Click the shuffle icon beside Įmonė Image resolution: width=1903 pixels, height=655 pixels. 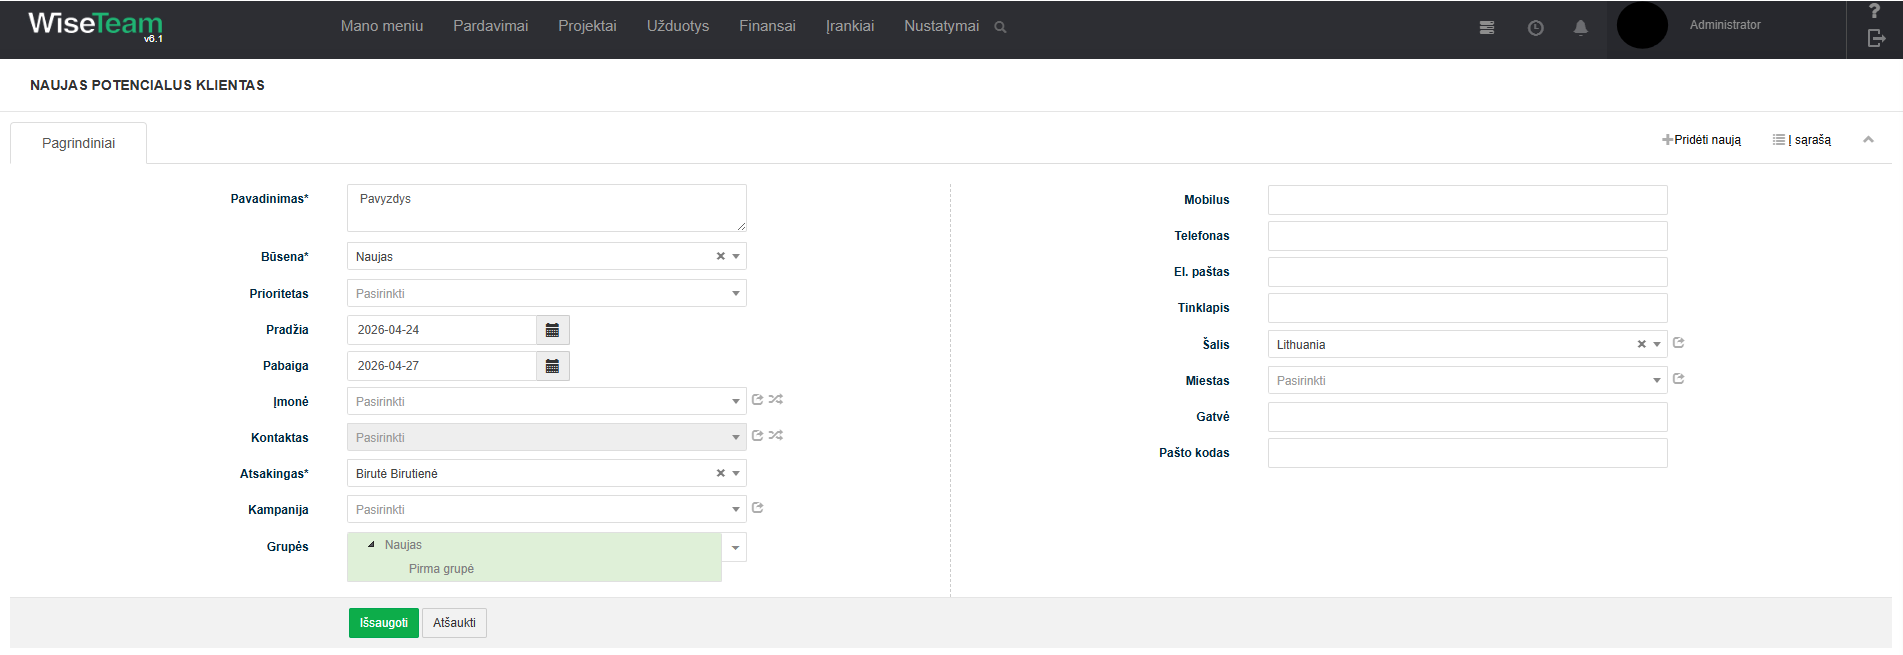coord(776,400)
